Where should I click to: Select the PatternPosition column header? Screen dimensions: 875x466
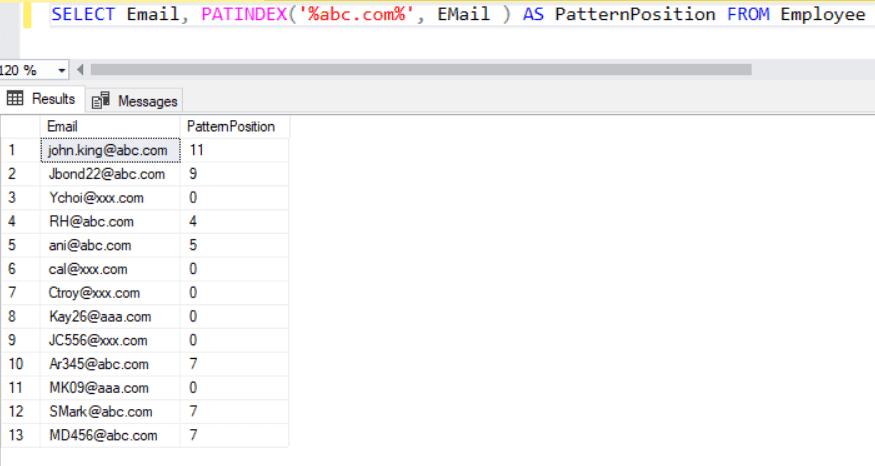[x=234, y=126]
